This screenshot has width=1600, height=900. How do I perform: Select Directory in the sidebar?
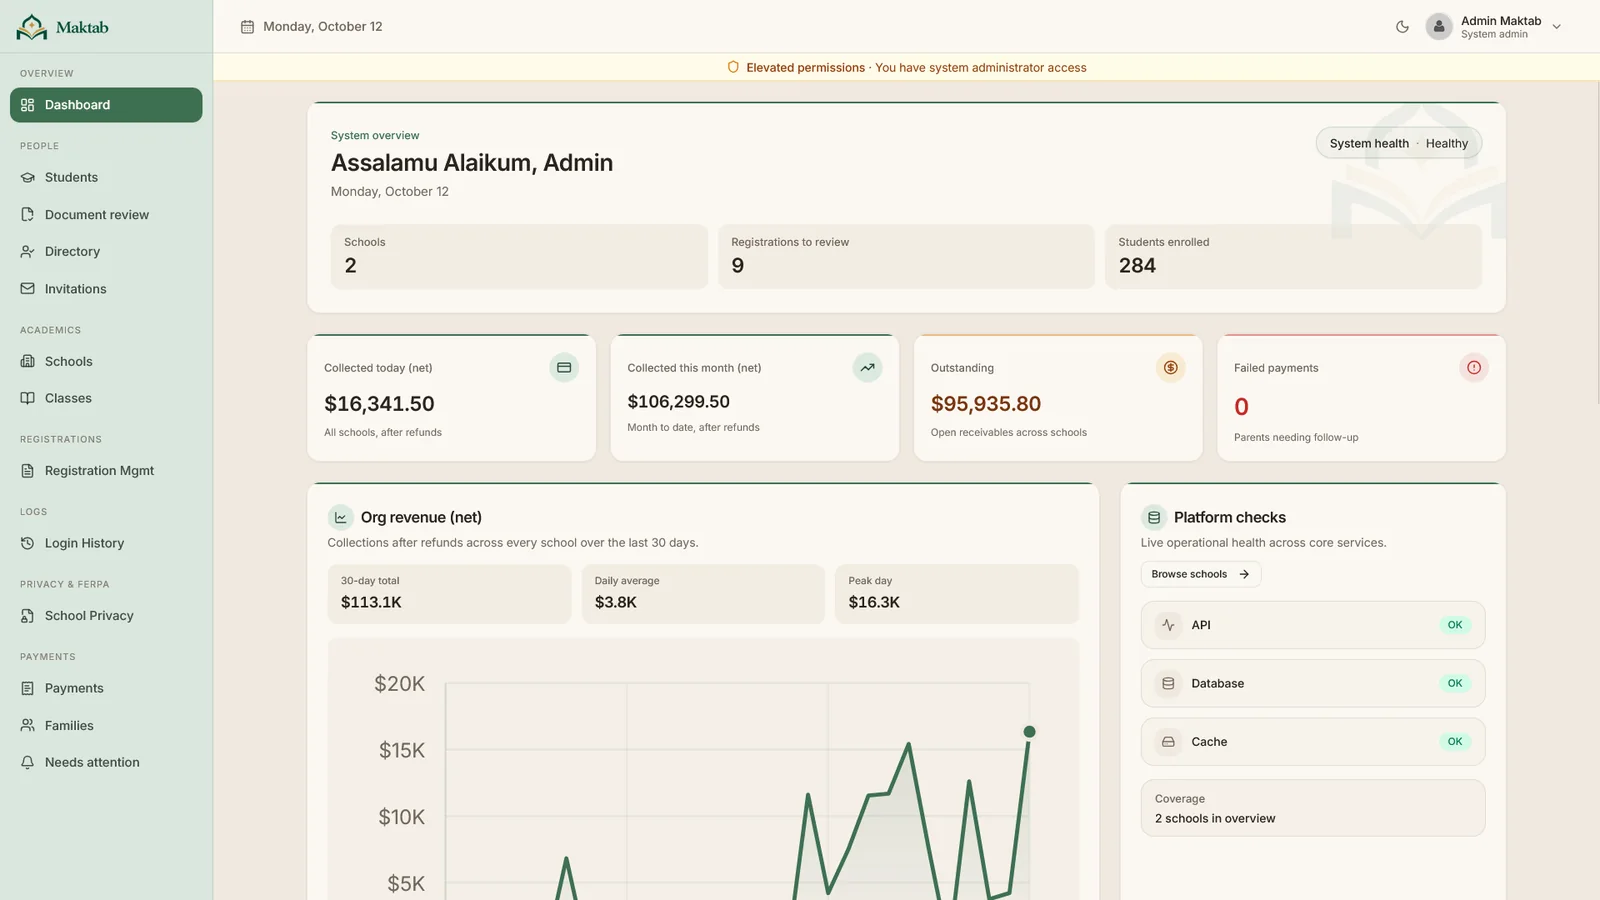coord(106,251)
